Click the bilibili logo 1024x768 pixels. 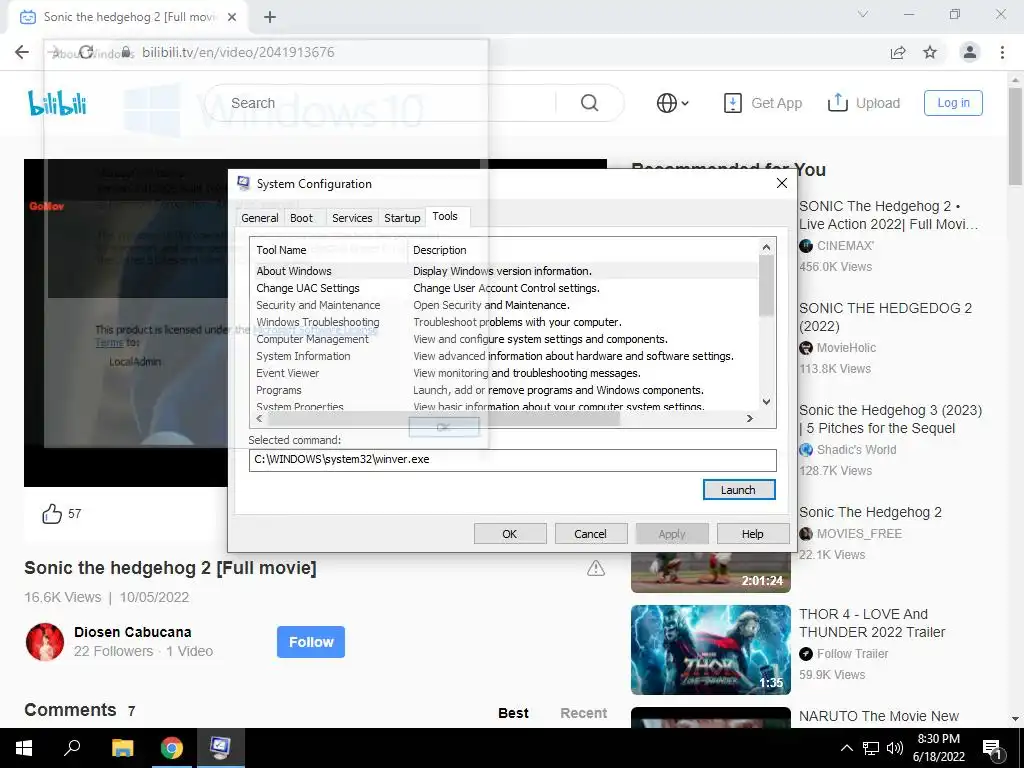(57, 103)
